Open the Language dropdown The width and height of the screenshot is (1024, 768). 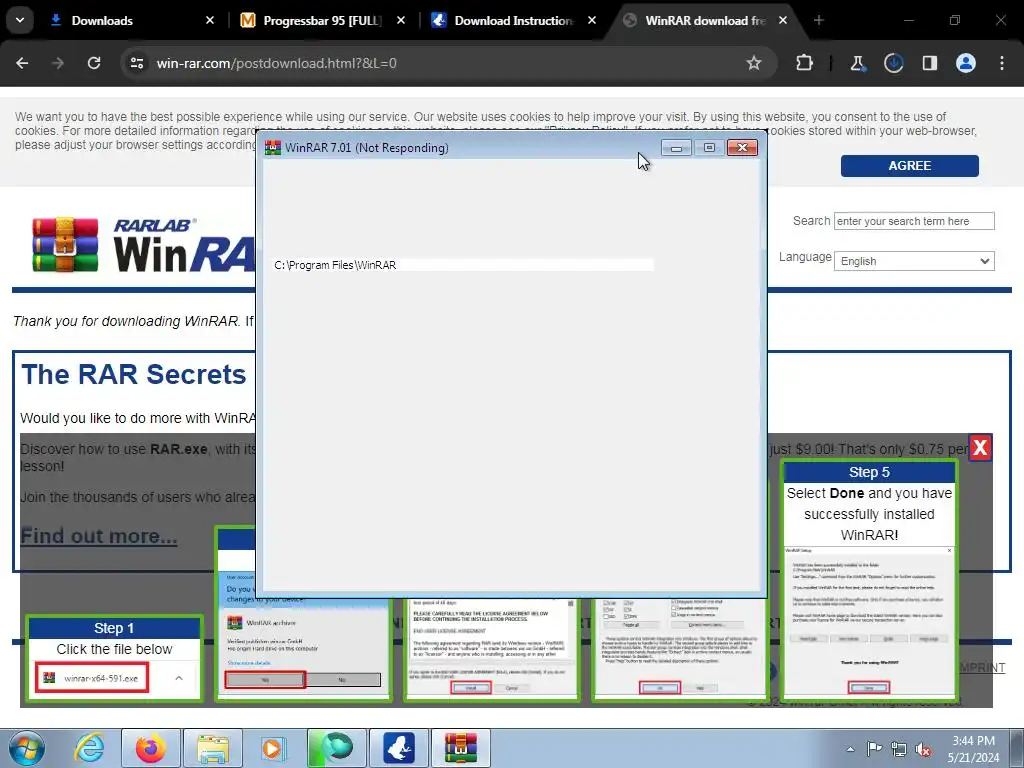coord(914,261)
